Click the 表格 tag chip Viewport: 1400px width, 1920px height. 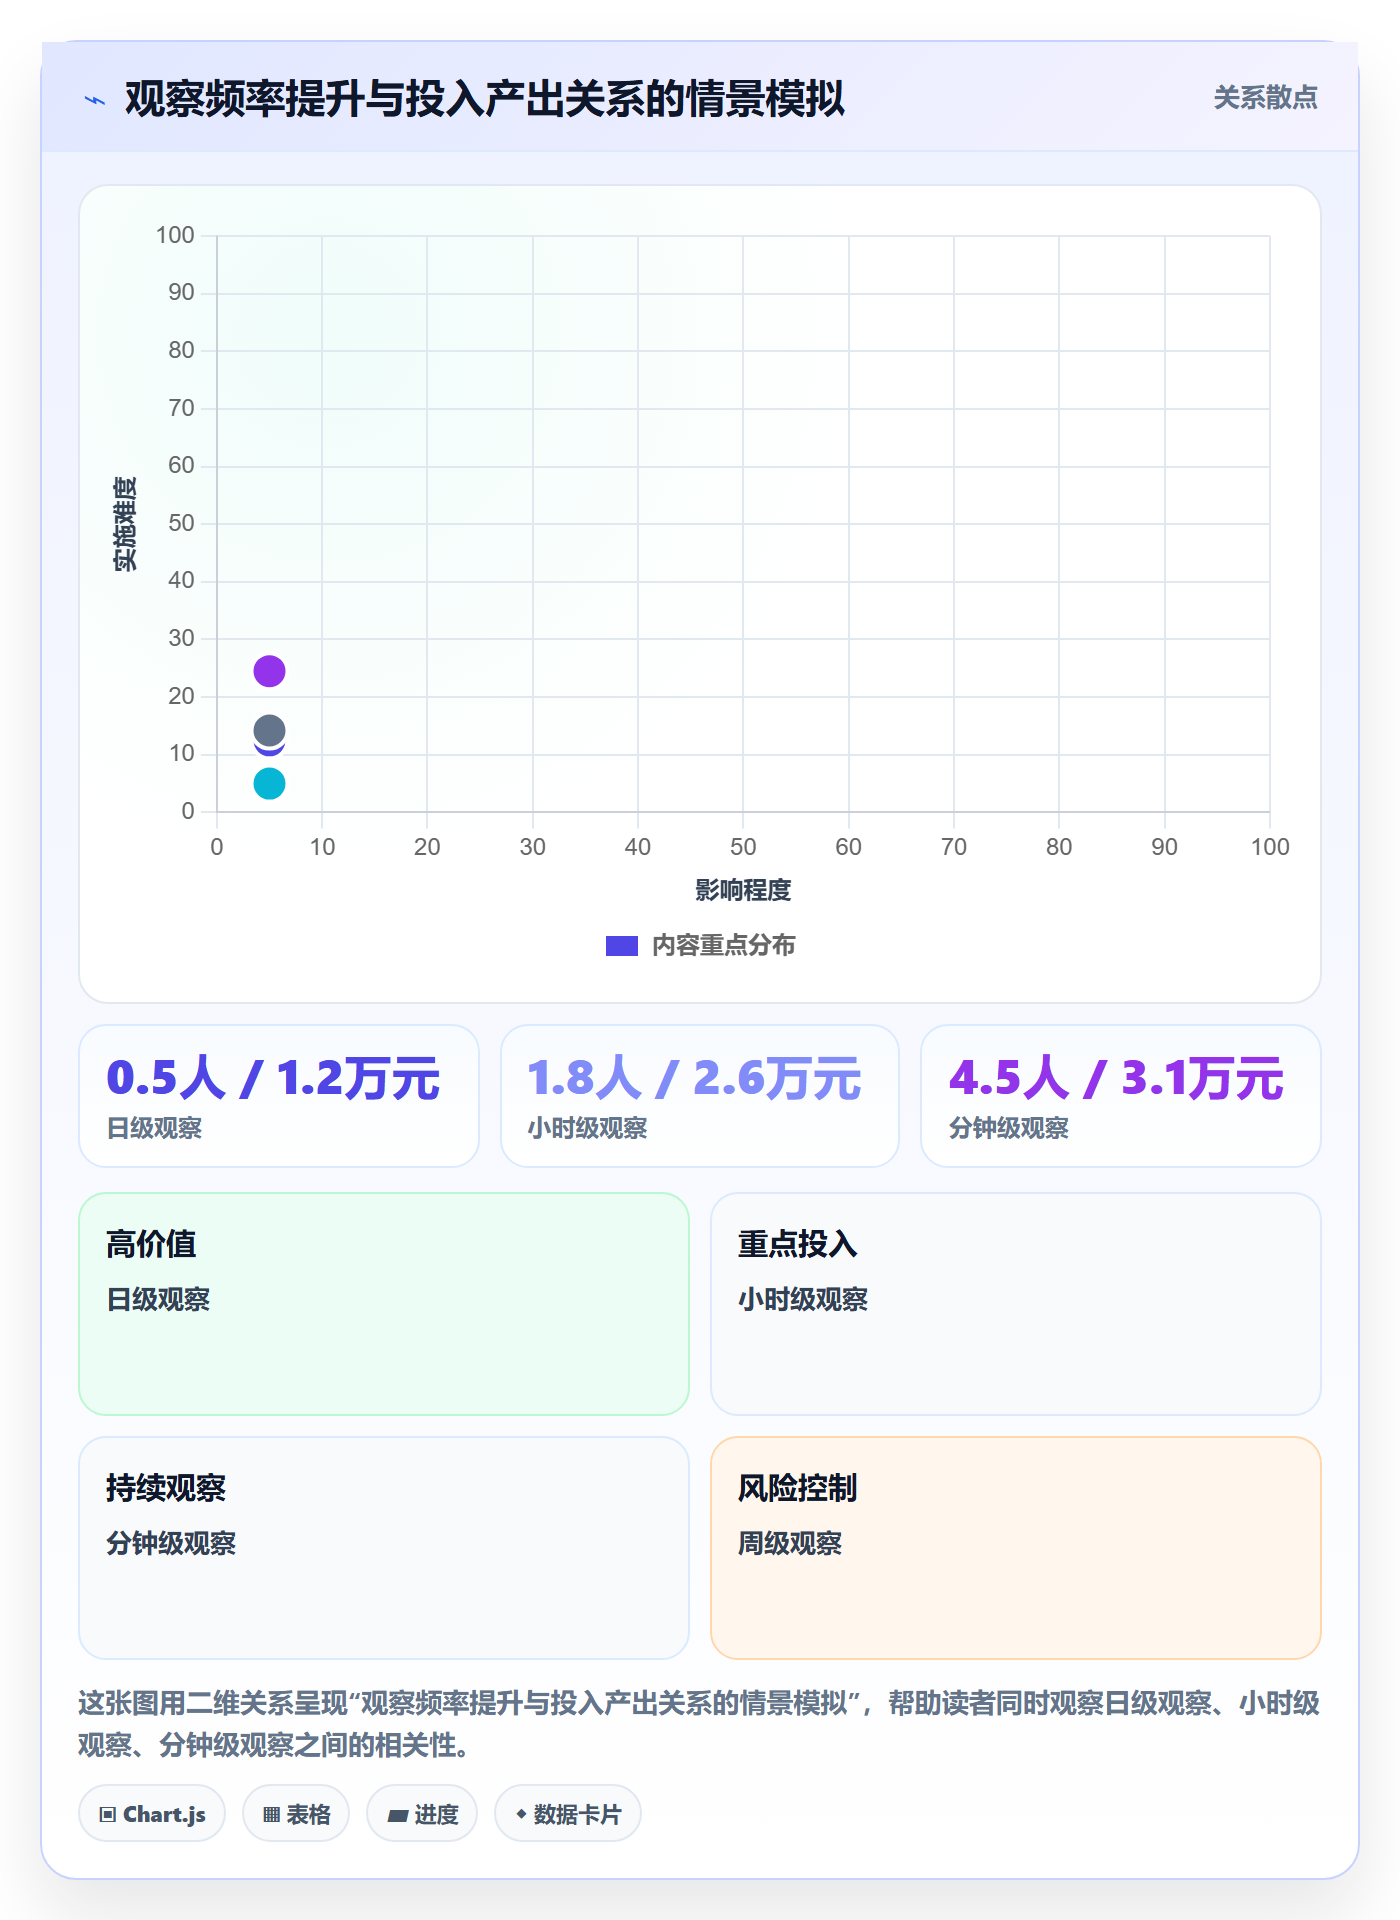[x=296, y=1814]
